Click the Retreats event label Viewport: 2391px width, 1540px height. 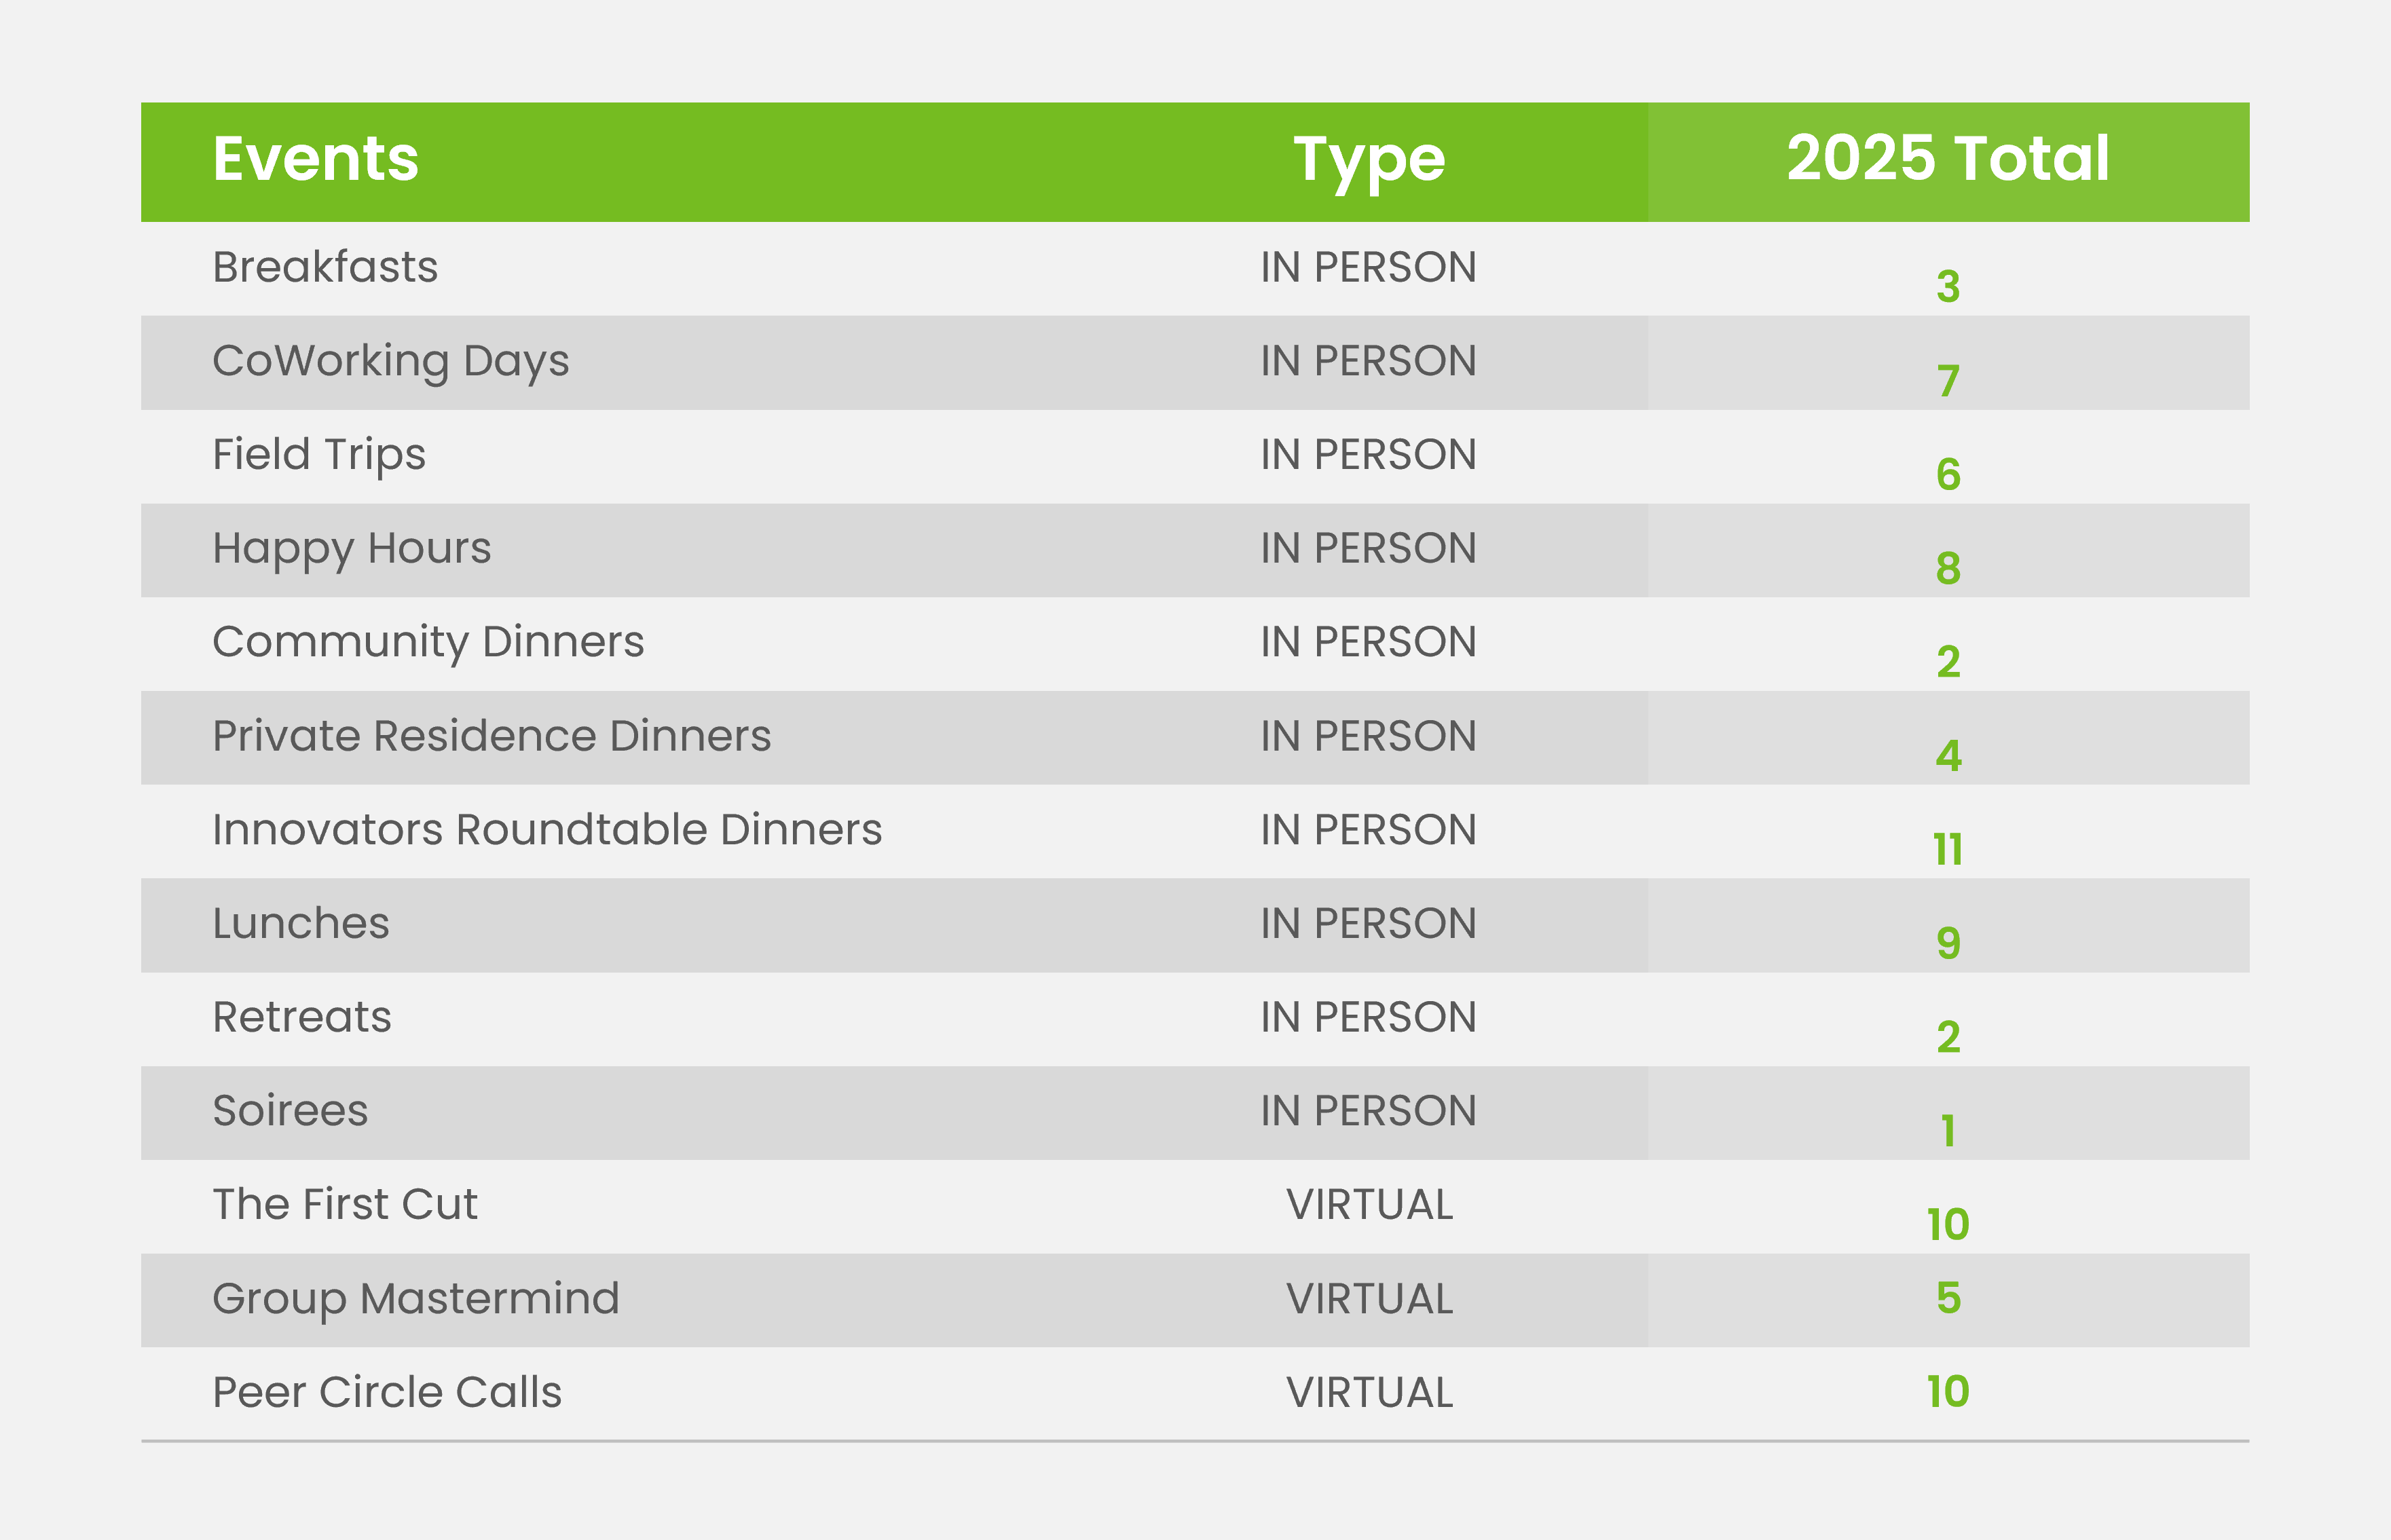click(x=301, y=1017)
